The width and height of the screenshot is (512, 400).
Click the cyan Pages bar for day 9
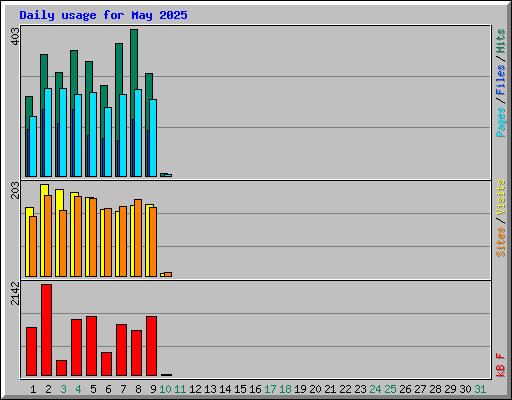coord(153,138)
